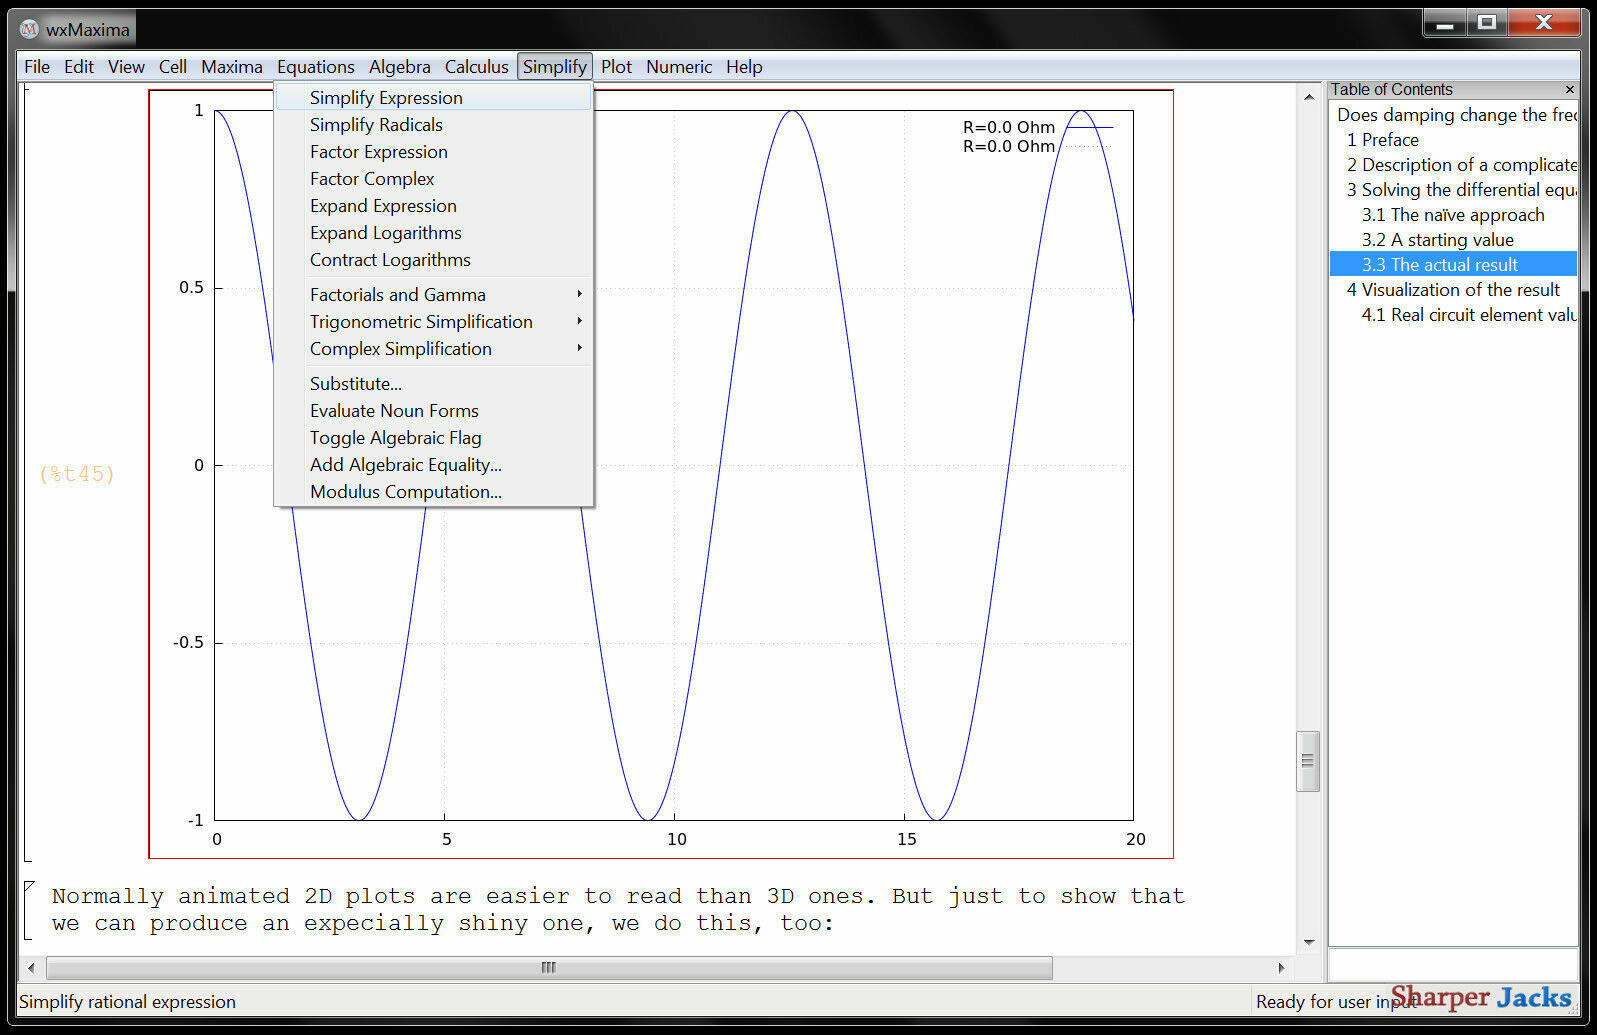Click the vertical scrollbar thumb
The width and height of the screenshot is (1597, 1035).
pos(1308,761)
